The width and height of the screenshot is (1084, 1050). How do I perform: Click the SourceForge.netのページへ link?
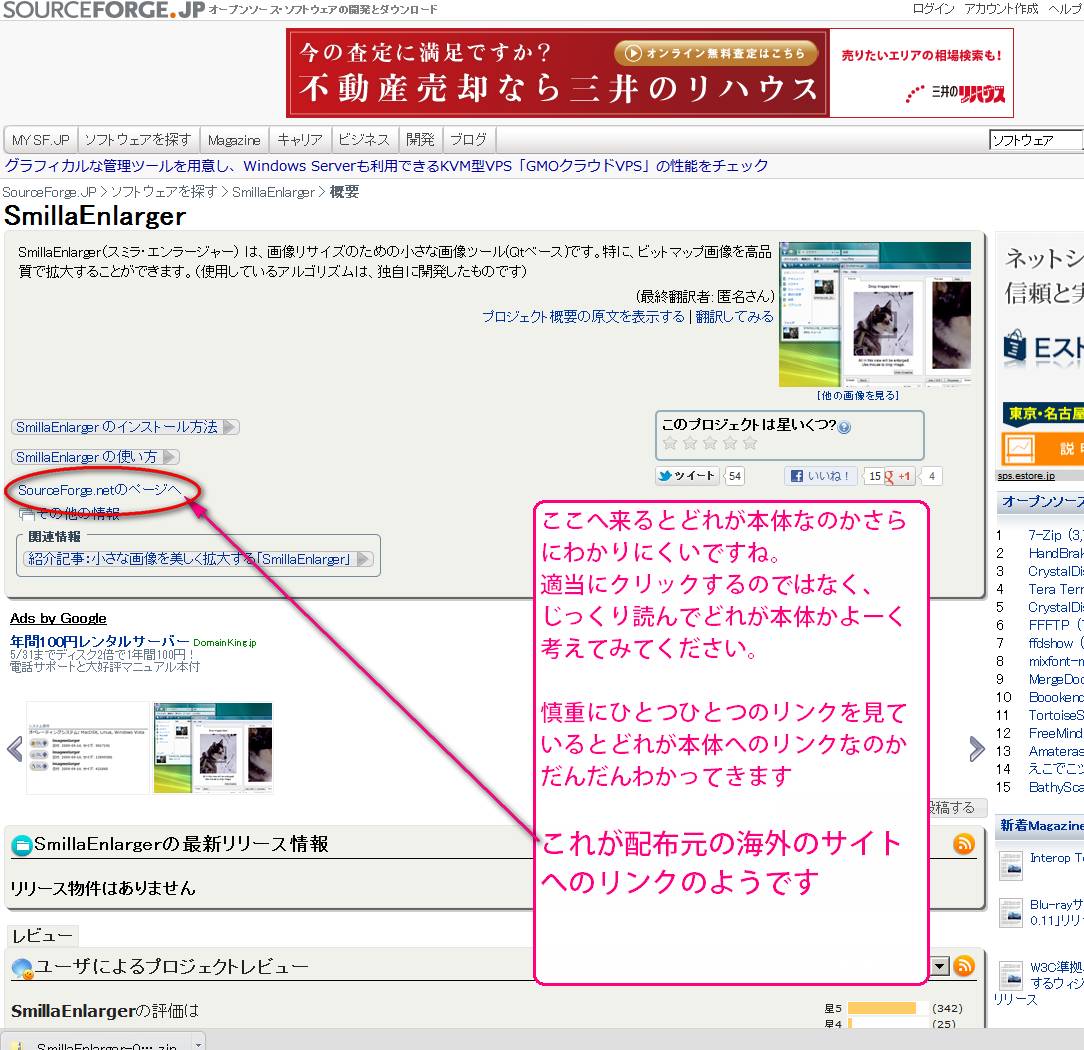(x=99, y=490)
